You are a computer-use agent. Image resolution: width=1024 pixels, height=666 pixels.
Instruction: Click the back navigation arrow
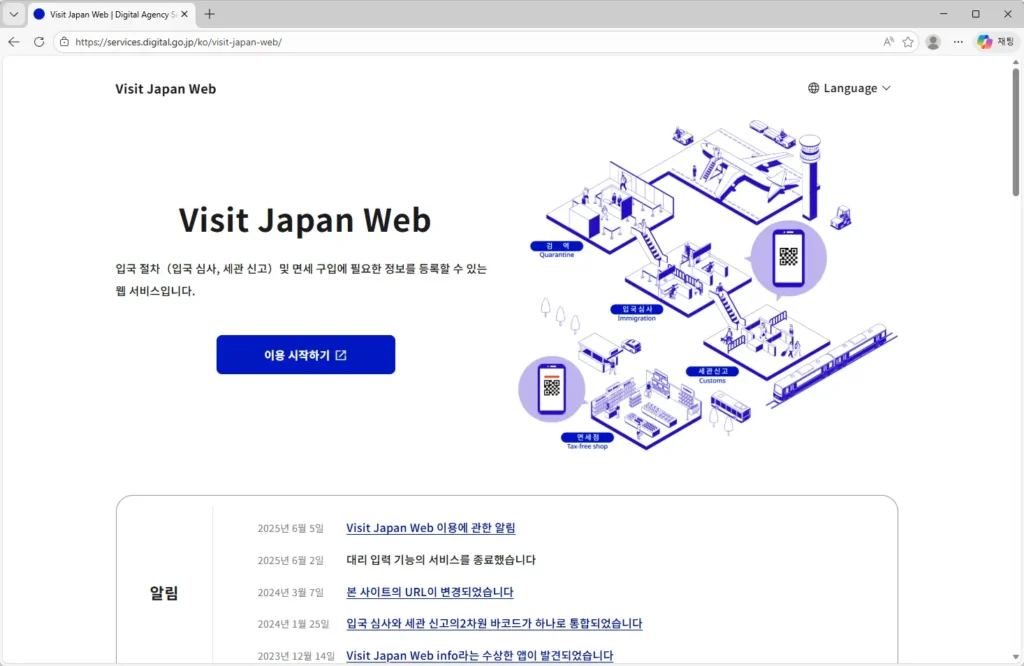click(x=13, y=41)
